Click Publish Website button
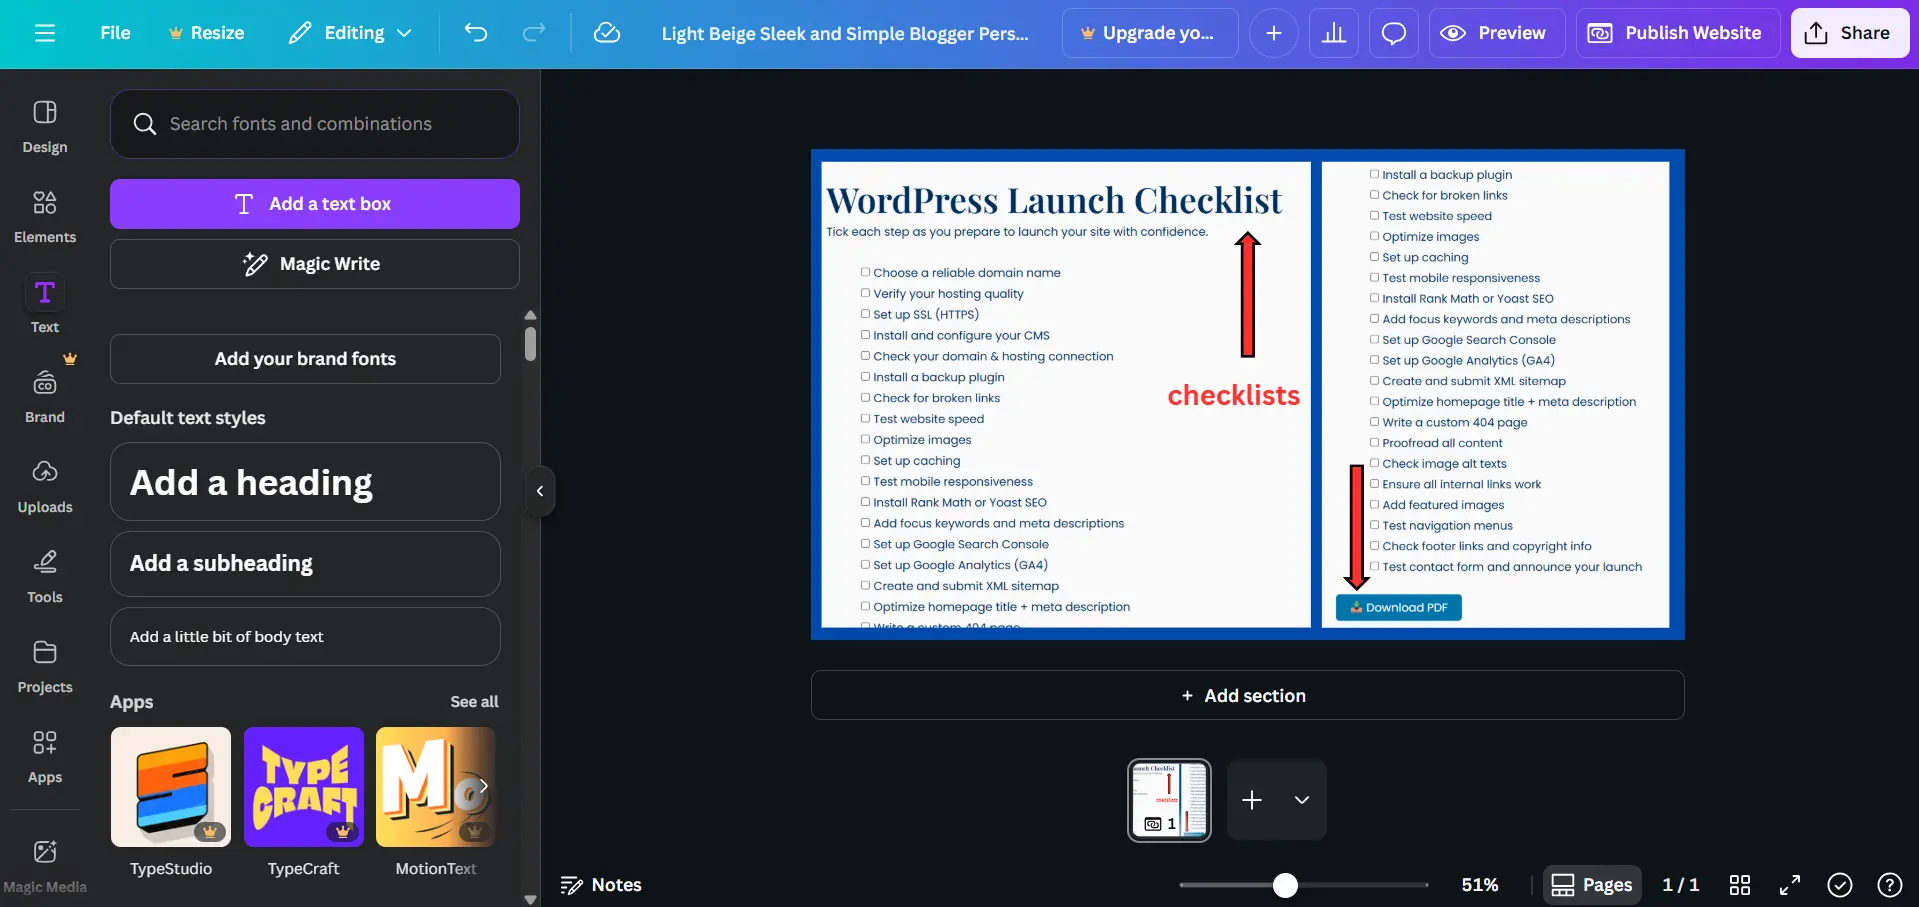Screen dimensions: 1919x907 click(1678, 33)
